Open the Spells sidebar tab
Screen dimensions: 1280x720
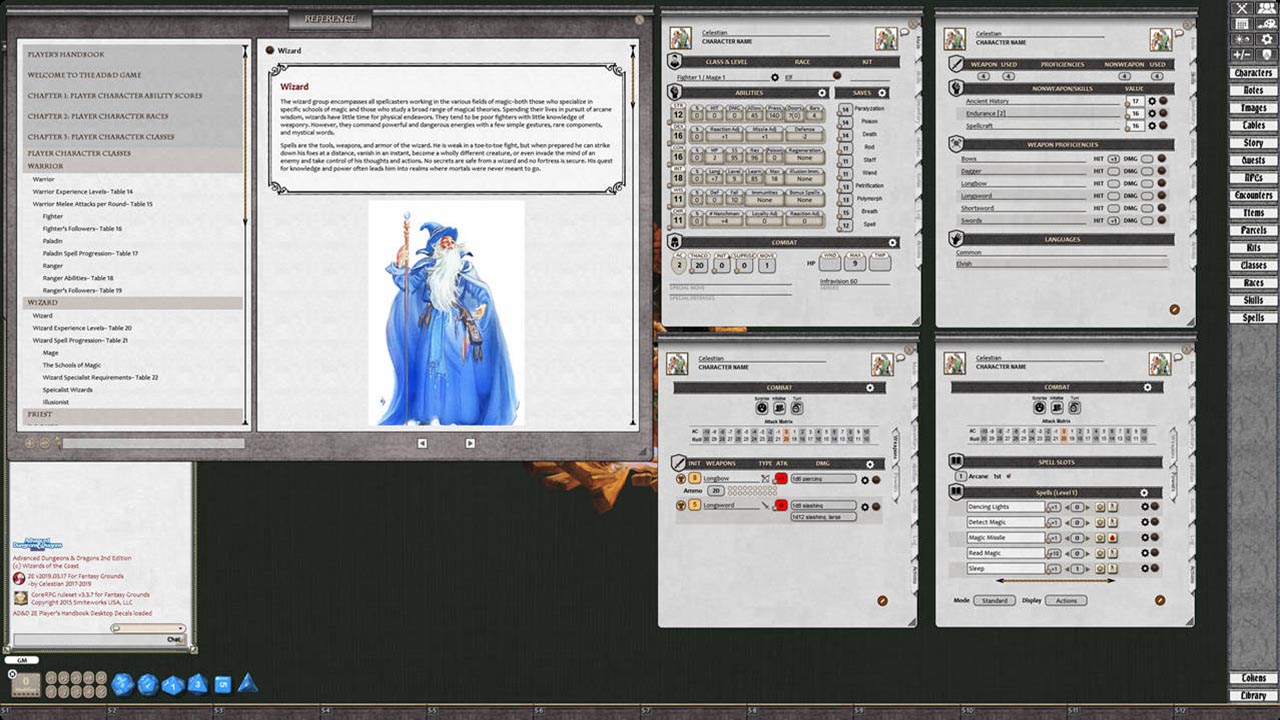[1253, 318]
